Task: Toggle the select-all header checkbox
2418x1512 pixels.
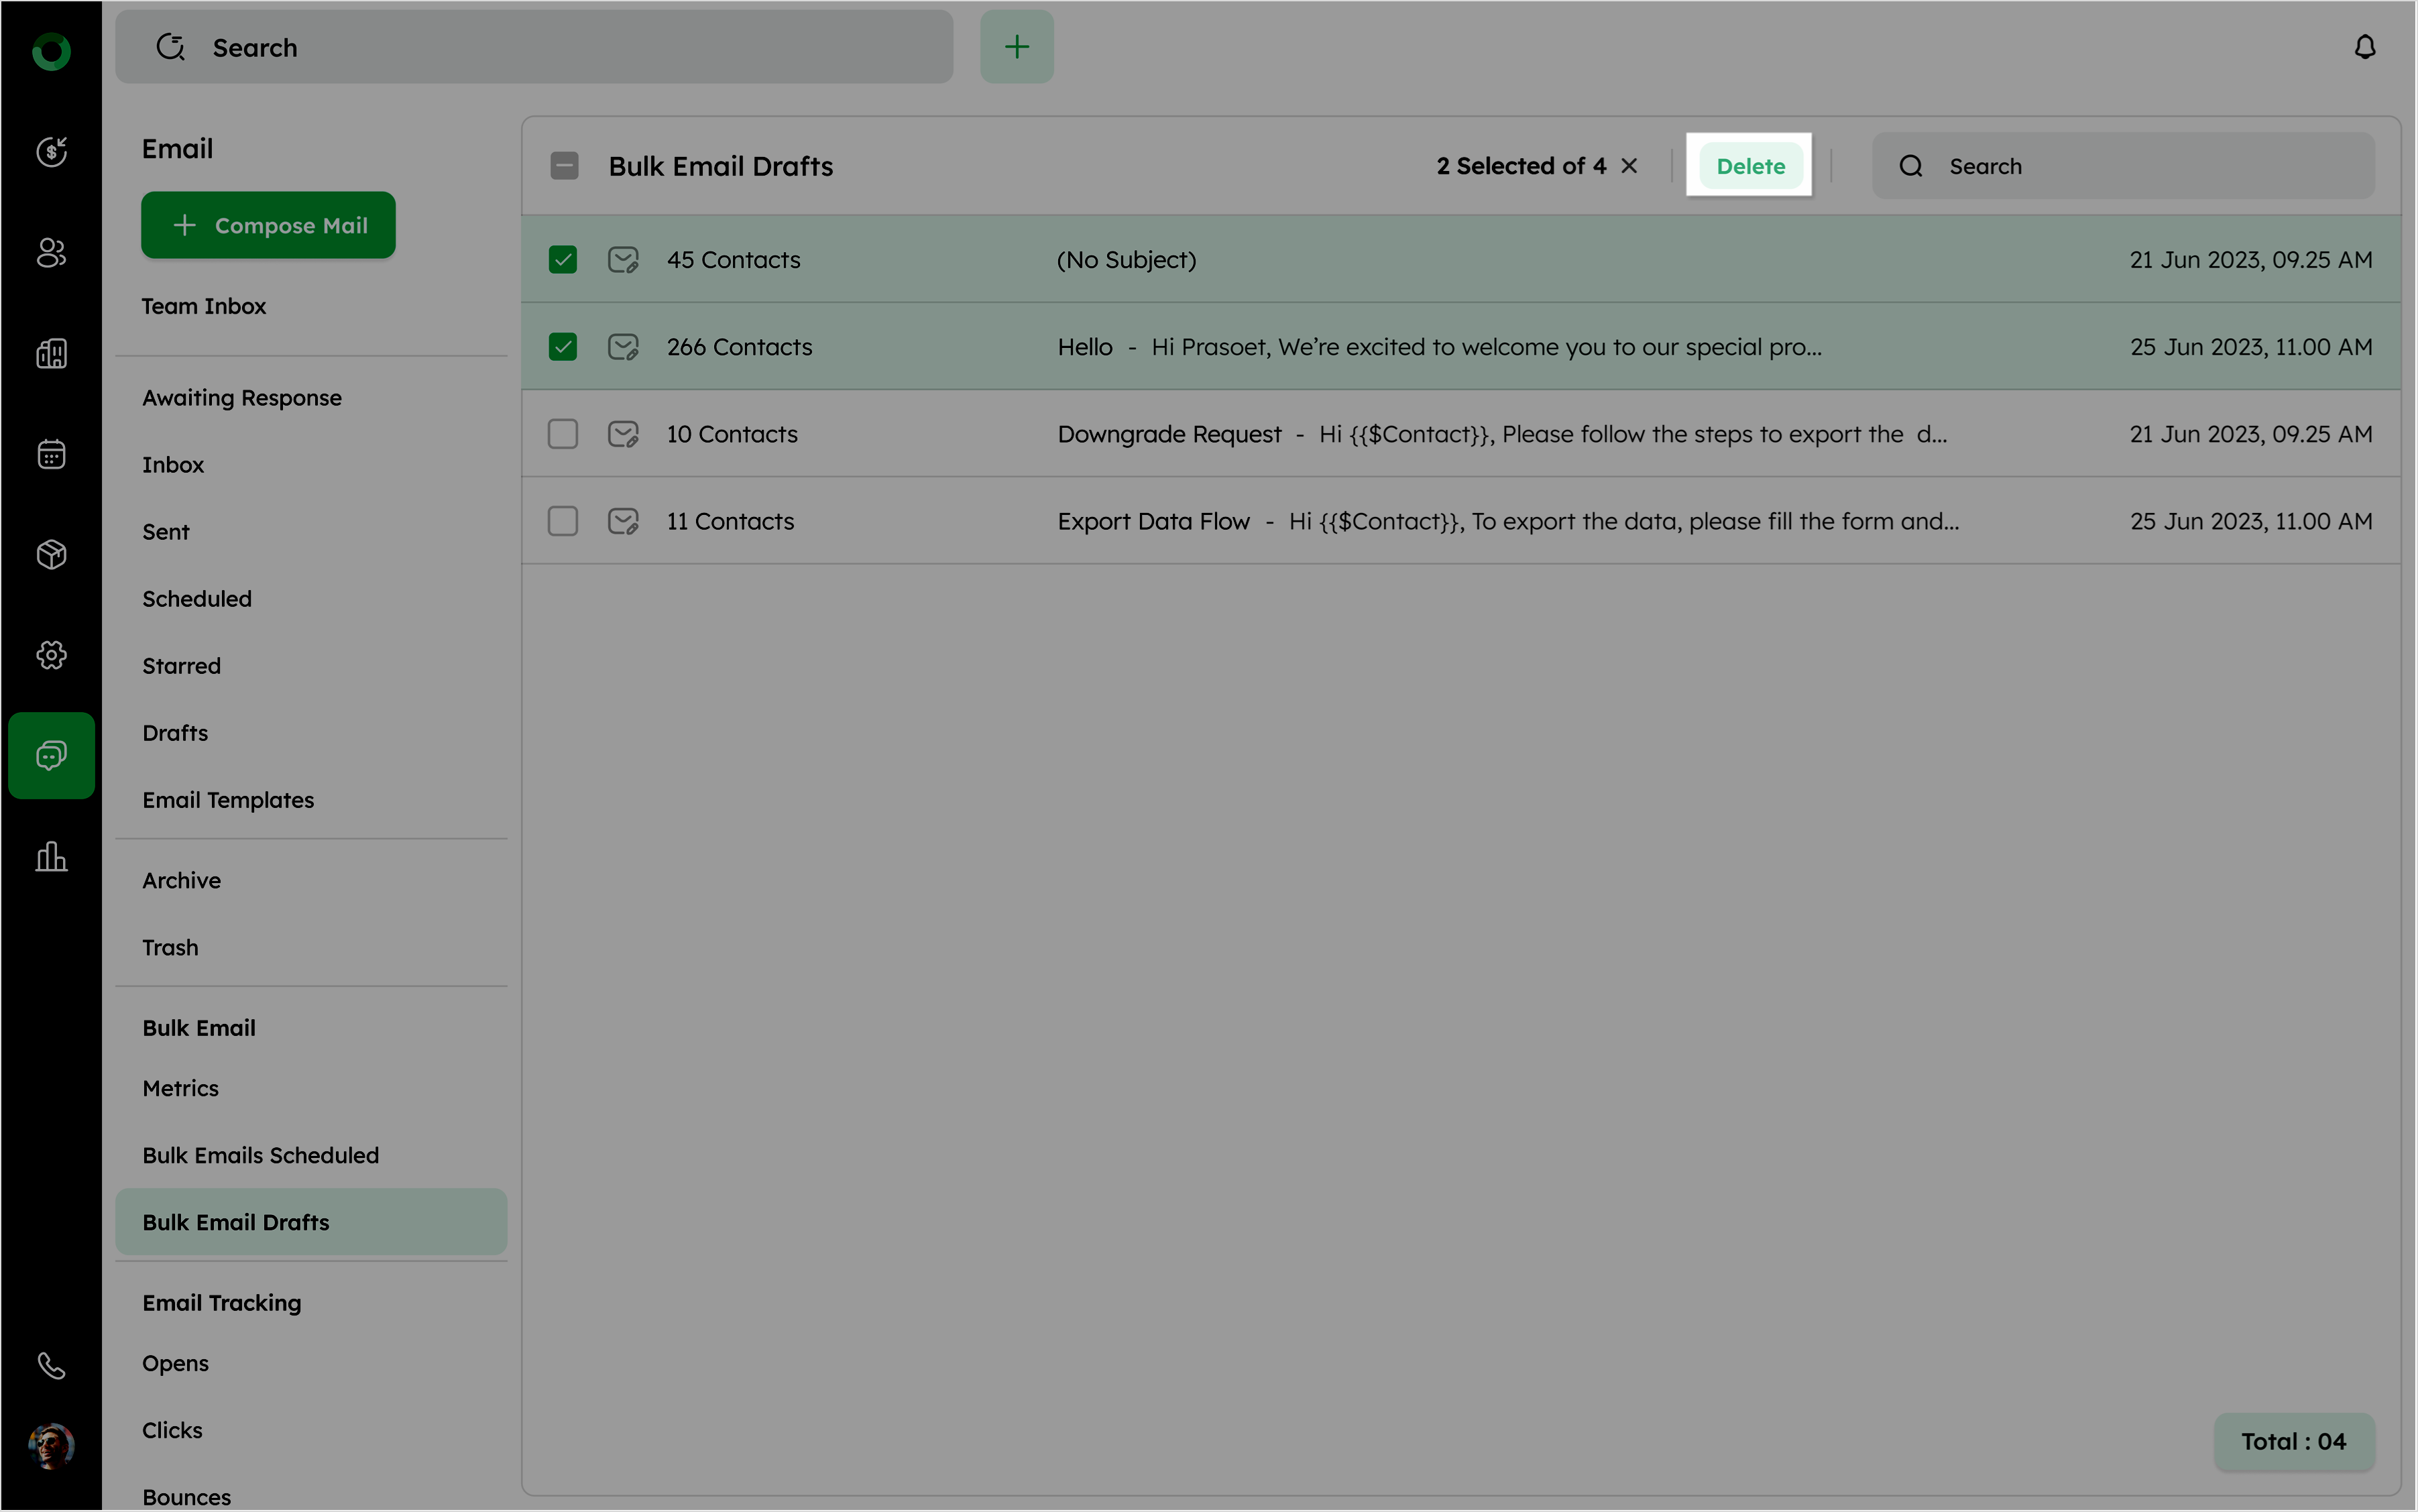Action: pyautogui.click(x=564, y=166)
